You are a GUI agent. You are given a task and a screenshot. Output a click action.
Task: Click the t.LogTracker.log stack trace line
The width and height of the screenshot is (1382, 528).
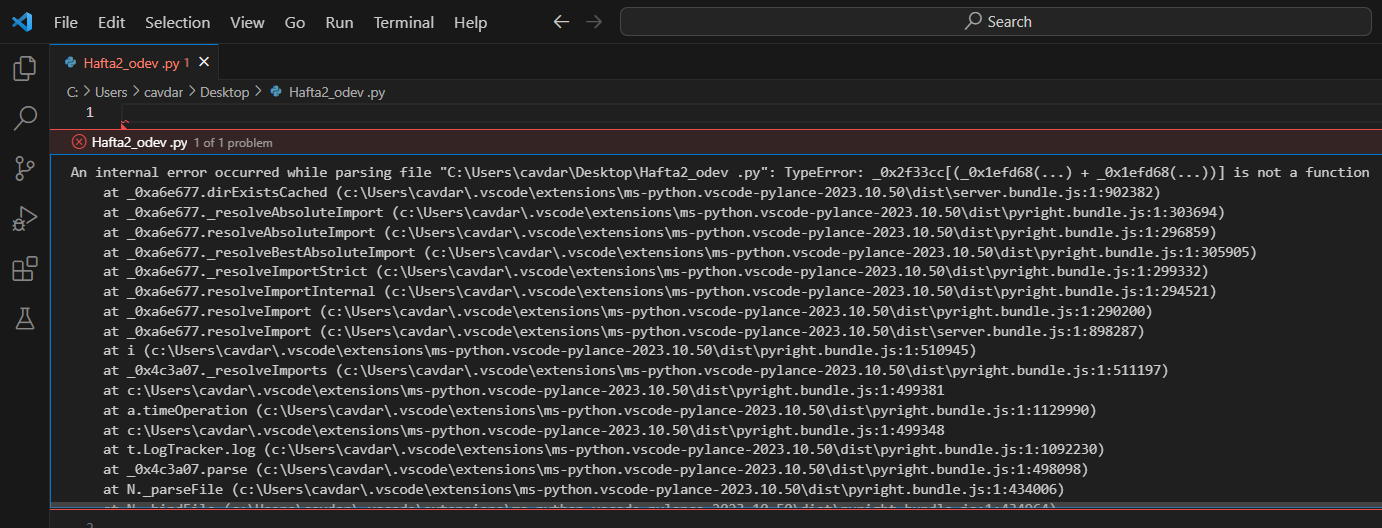tap(604, 450)
